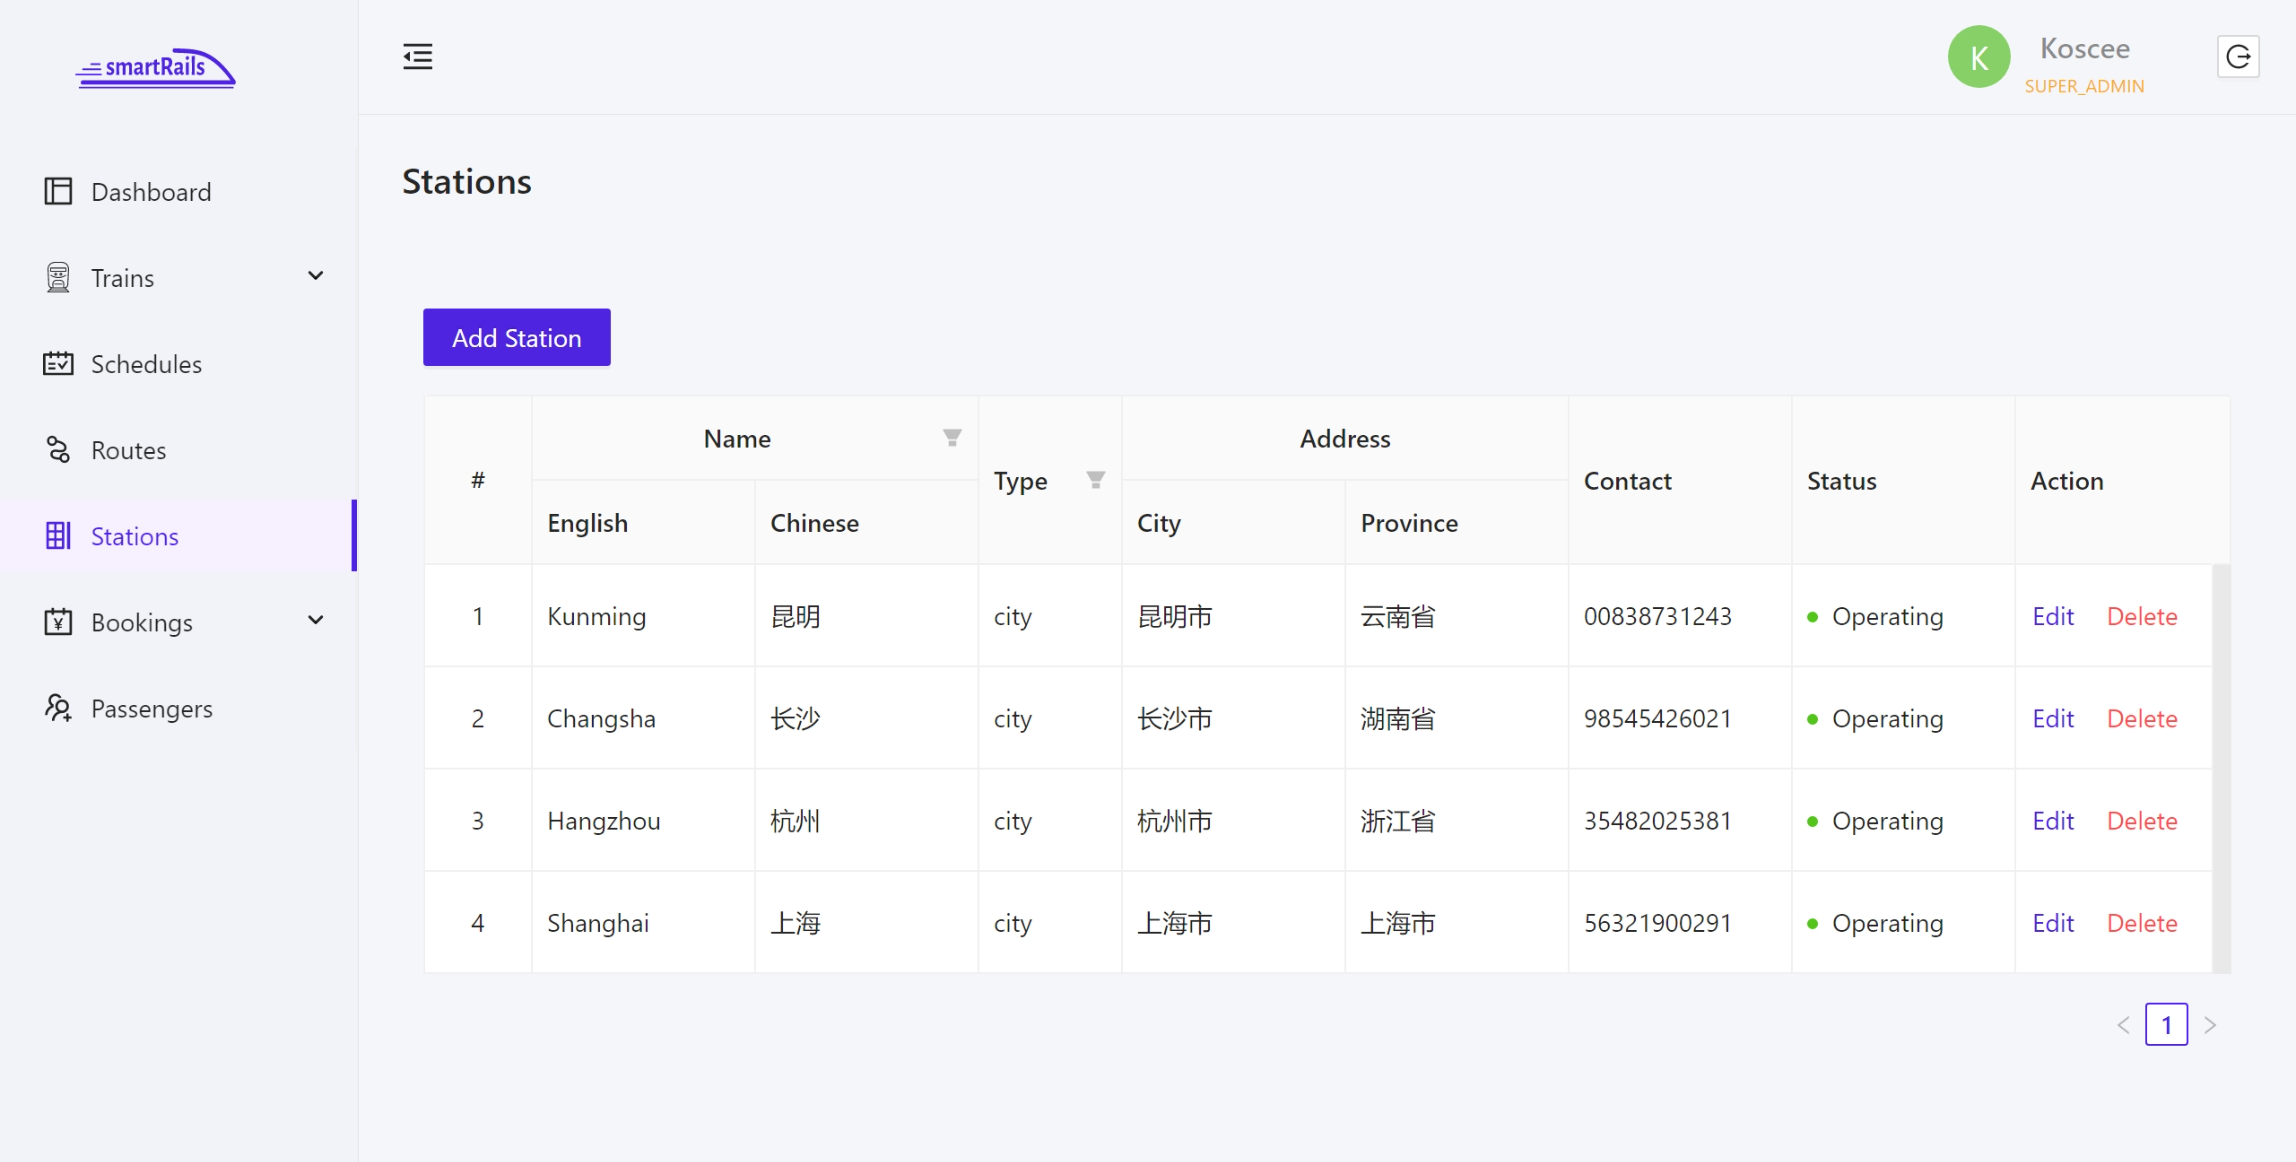Select the Routes icon
Viewport: 2296px width, 1162px height.
tap(59, 449)
